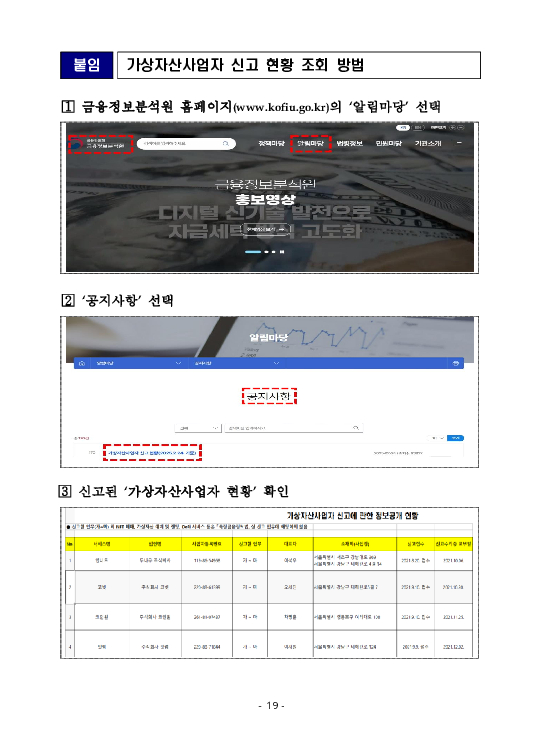The image size is (539, 737).
Task: Click the blue button beside list-count dropdown
Action: pos(455,438)
